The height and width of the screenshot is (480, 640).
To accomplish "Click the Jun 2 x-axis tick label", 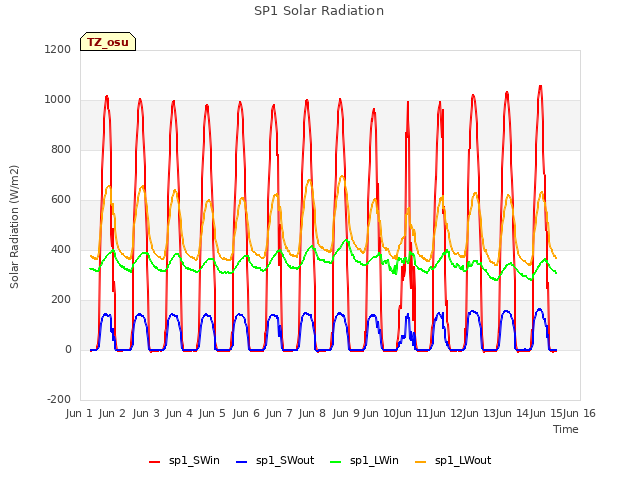I will pyautogui.click(x=112, y=413).
